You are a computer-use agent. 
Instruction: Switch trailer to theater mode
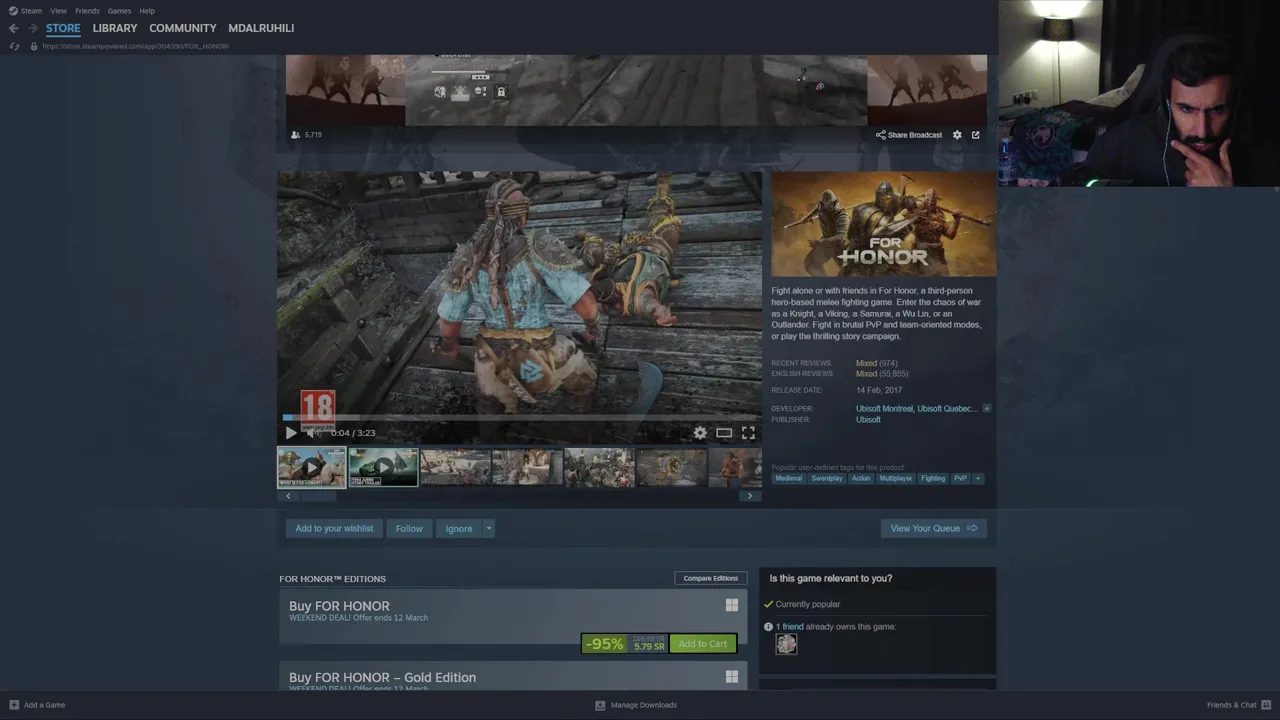(724, 433)
